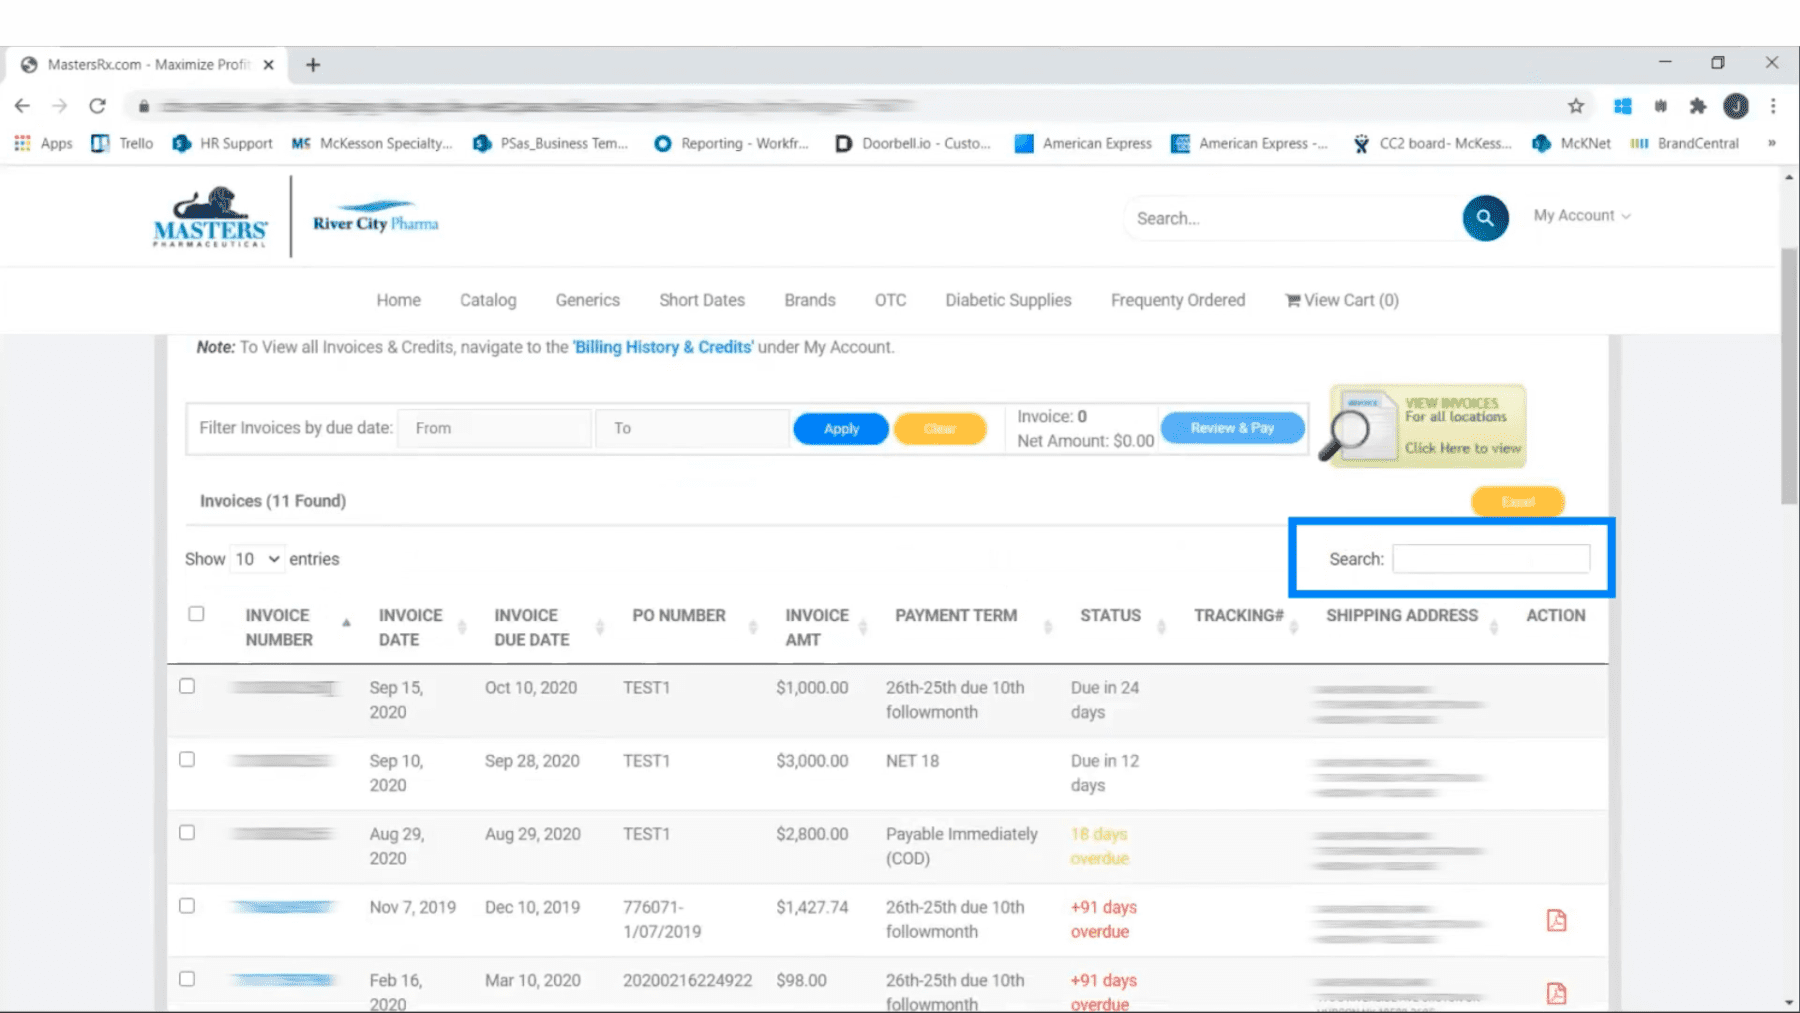The width and height of the screenshot is (1800, 1013).
Task: Select the Sep 15, 2020 invoice checkbox
Action: (187, 686)
